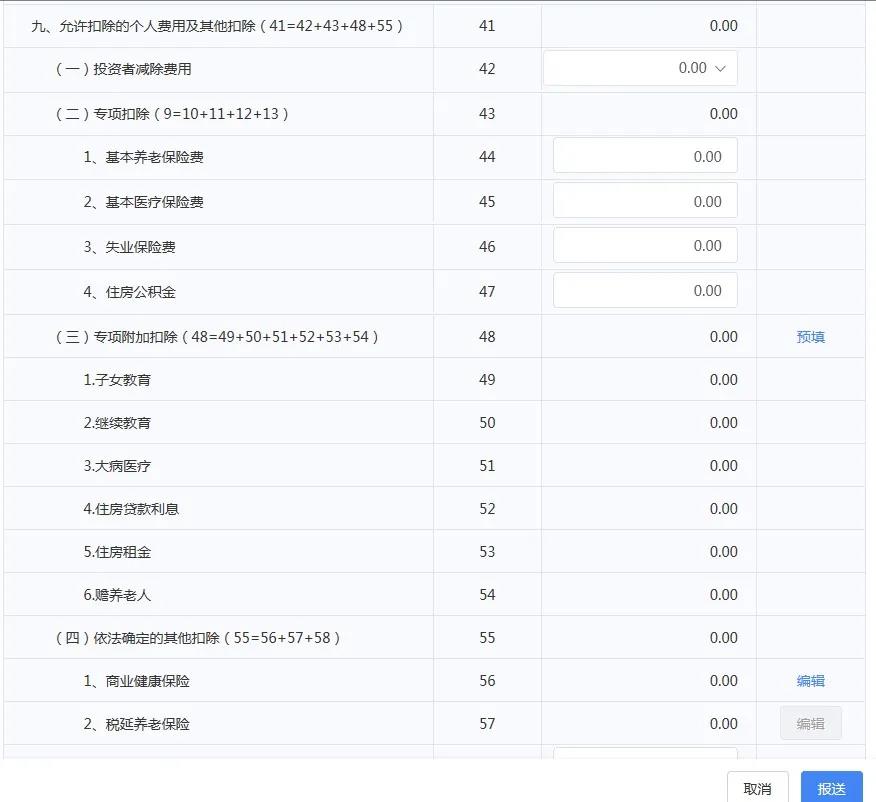Click the 住房租金 amount cell
Image resolution: width=876 pixels, height=802 pixels.
(640, 551)
